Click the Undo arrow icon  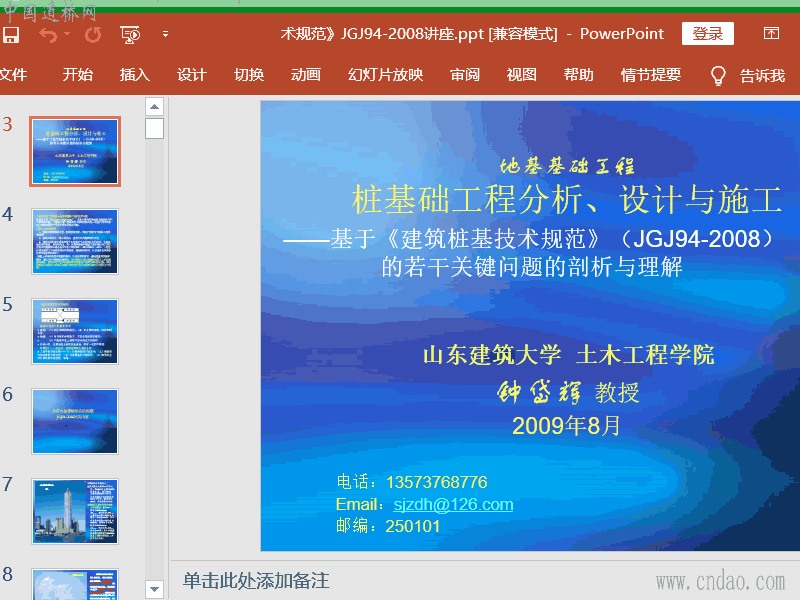pos(48,35)
